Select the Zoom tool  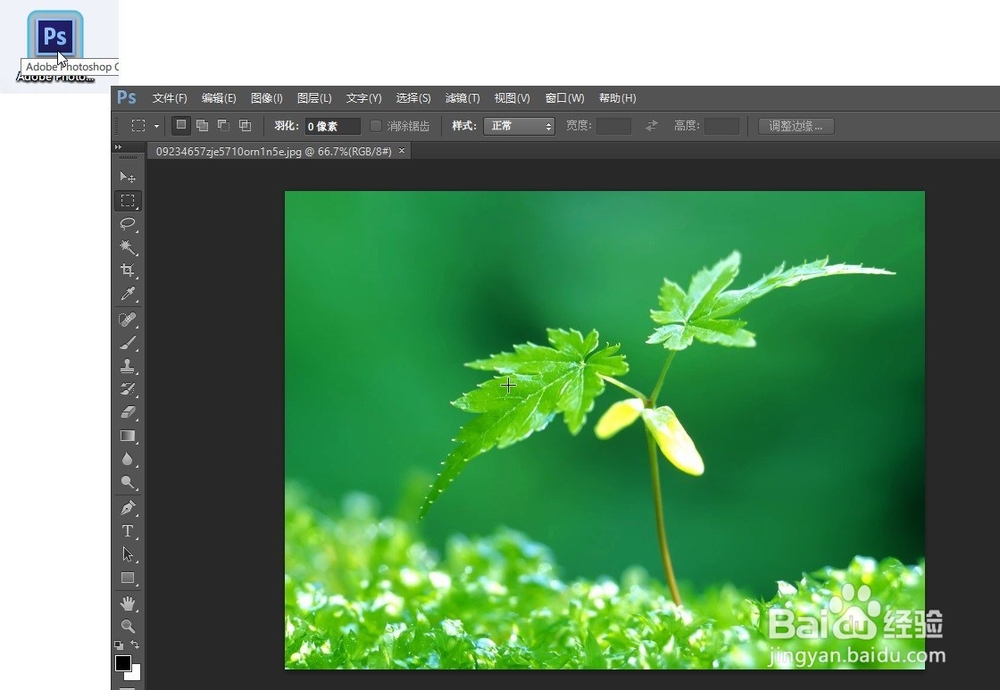click(x=128, y=626)
